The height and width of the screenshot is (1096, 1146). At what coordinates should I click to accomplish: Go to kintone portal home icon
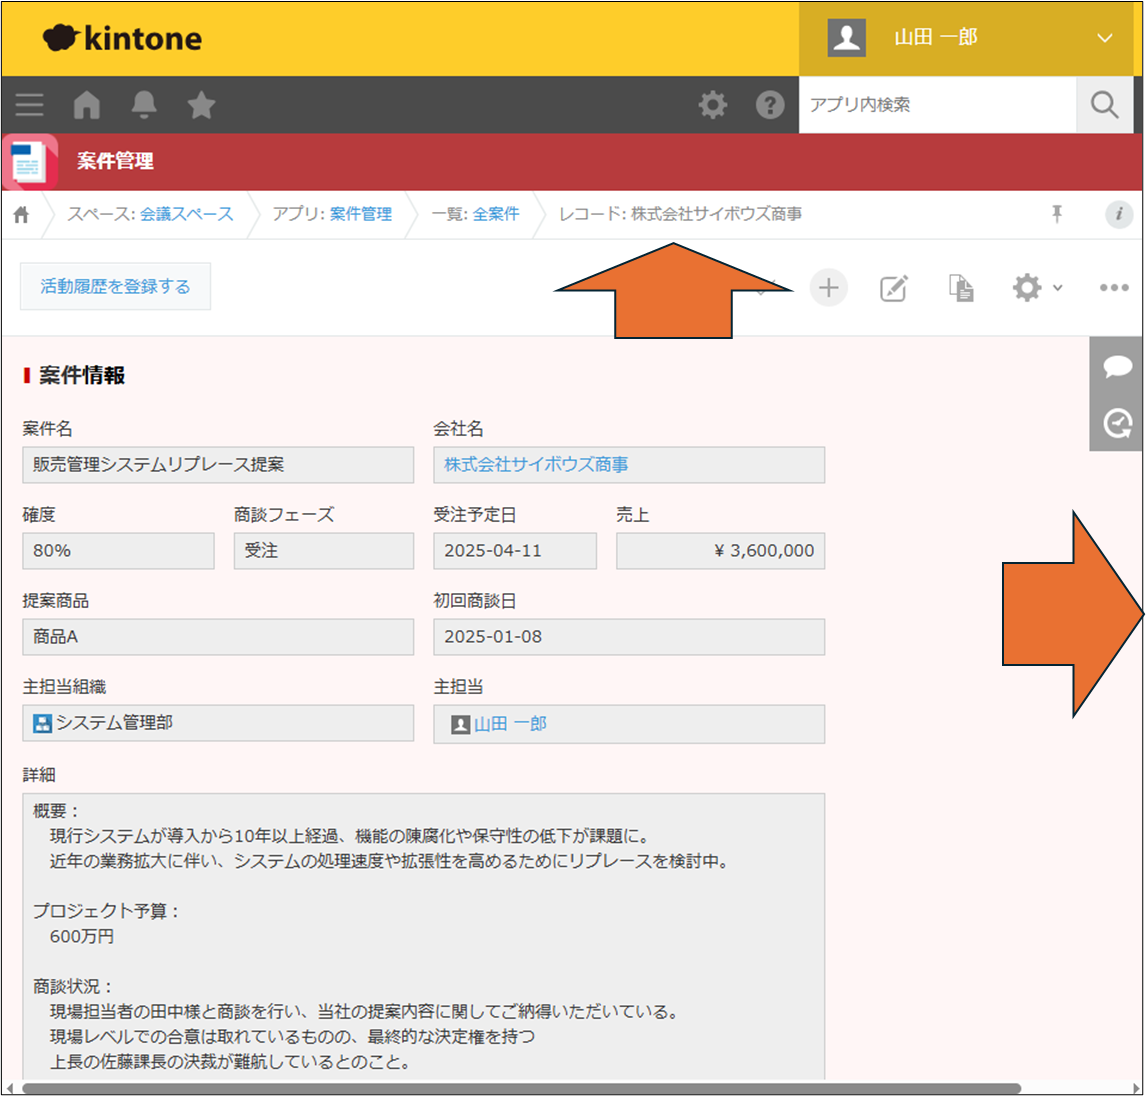87,105
